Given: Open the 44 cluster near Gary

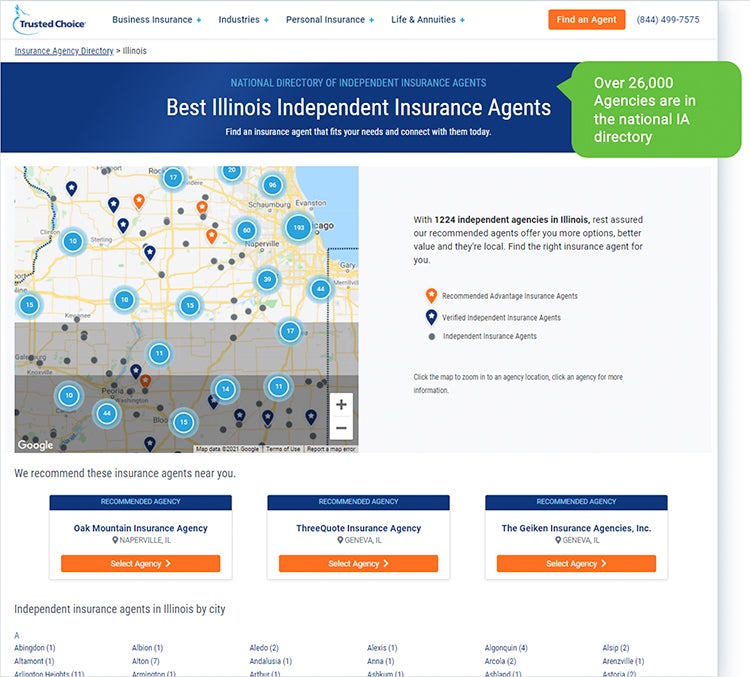Looking at the screenshot, I should (320, 289).
